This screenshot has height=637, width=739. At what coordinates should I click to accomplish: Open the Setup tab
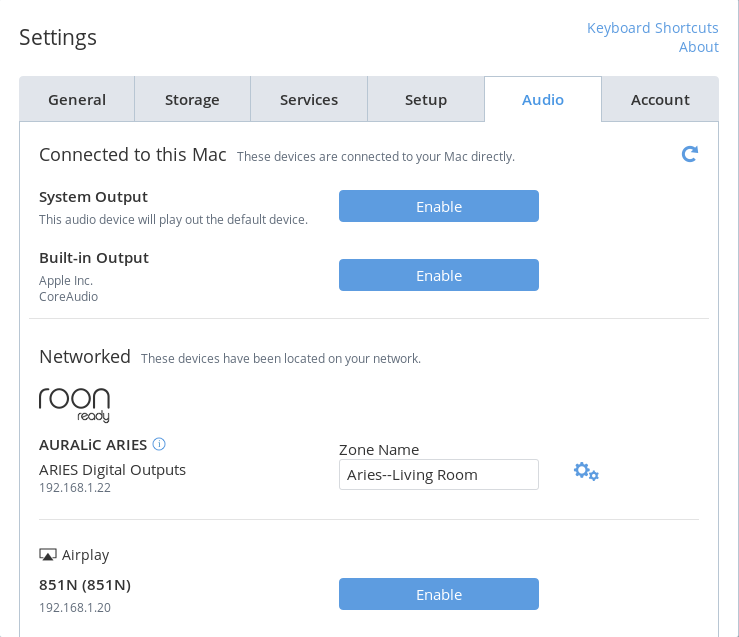tap(426, 100)
